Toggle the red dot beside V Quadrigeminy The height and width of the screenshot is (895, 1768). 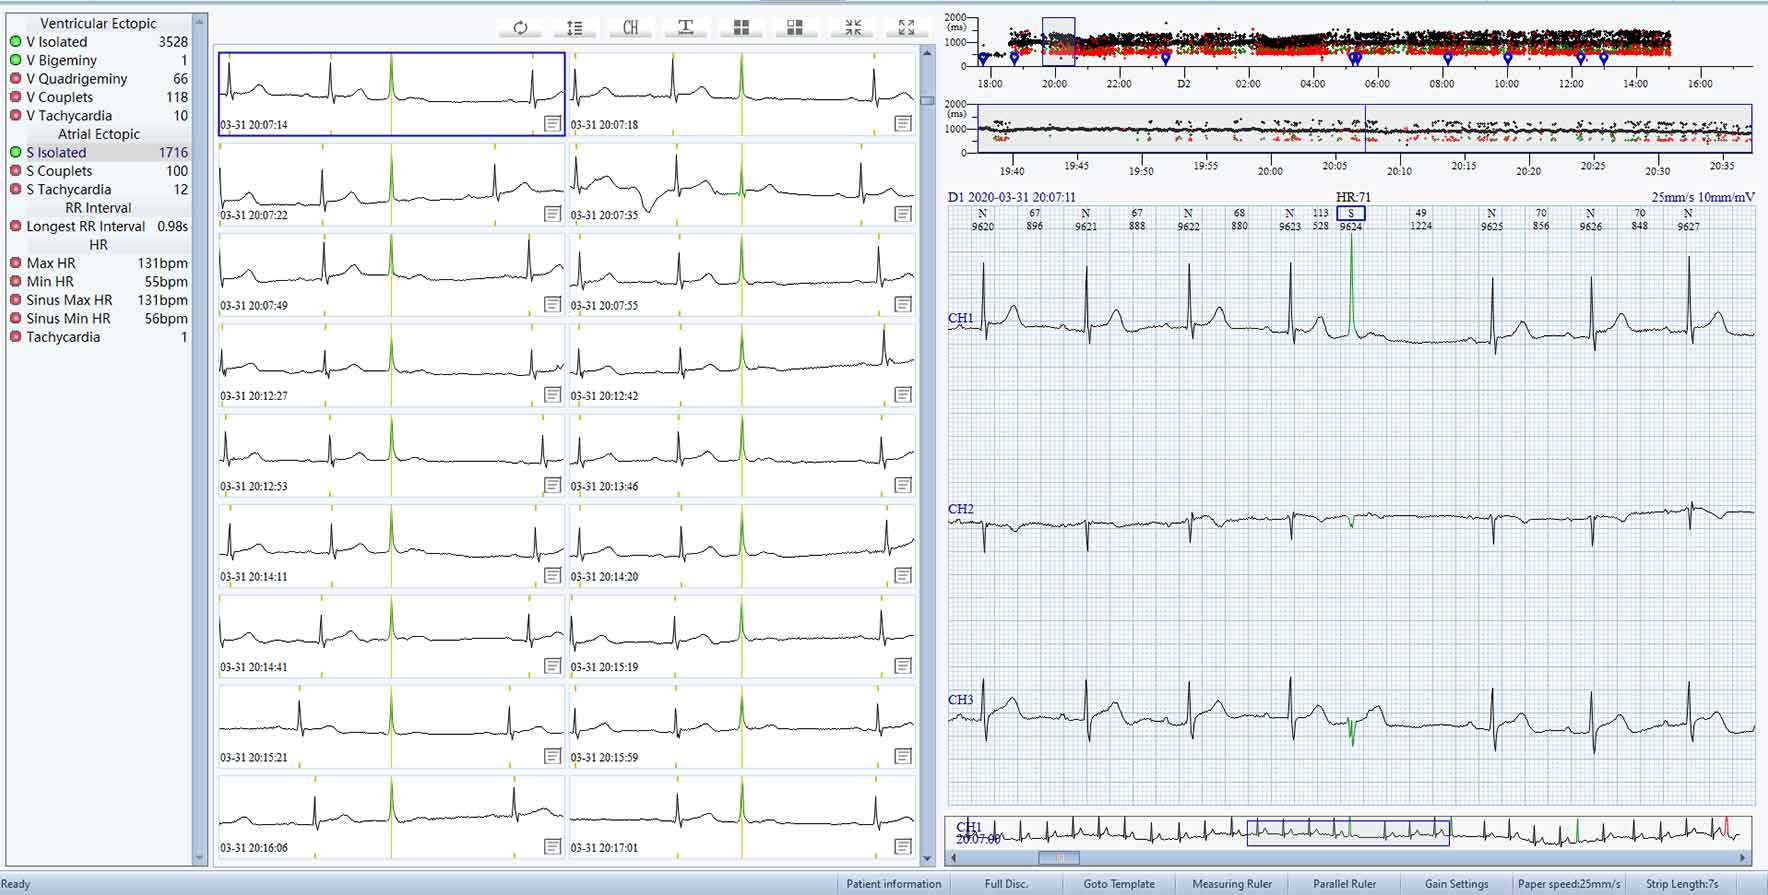pyautogui.click(x=15, y=78)
